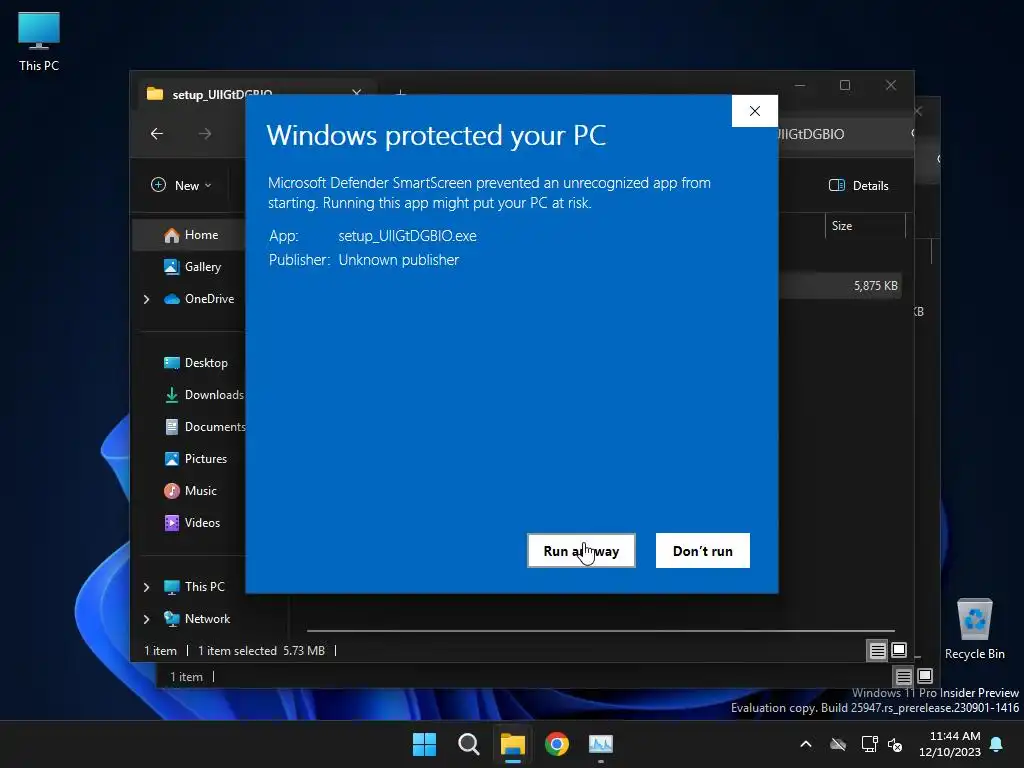Select OneDrive in the sidebar

[199, 298]
